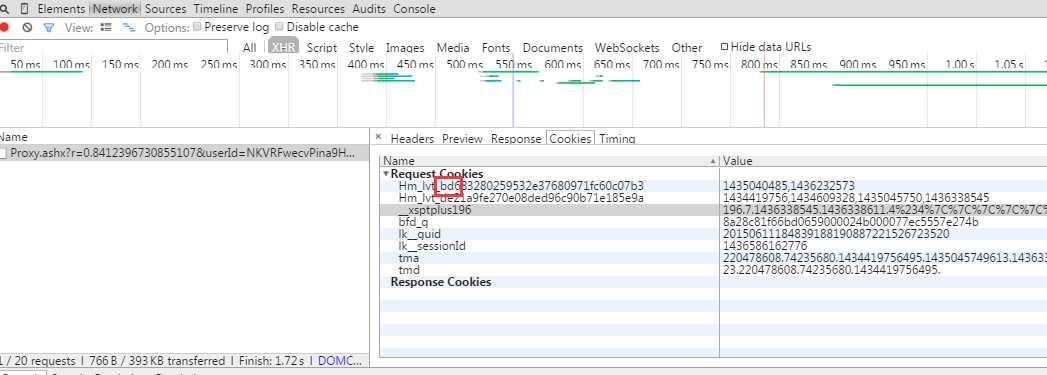The width and height of the screenshot is (1047, 375).
Task: Open the Audits panel tab
Action: pos(369,9)
